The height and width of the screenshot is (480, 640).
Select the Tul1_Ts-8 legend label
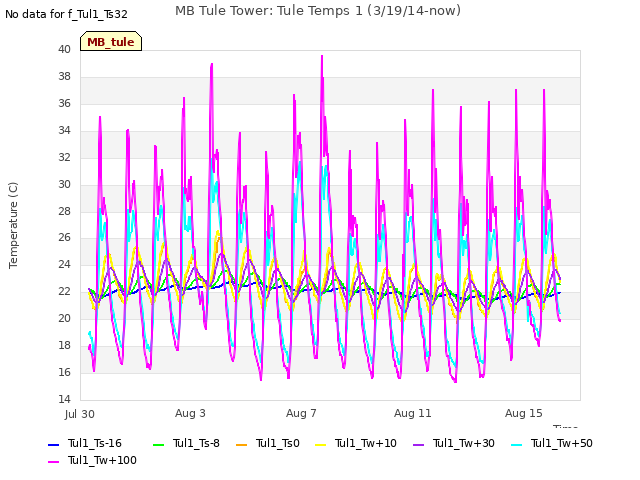point(196,443)
